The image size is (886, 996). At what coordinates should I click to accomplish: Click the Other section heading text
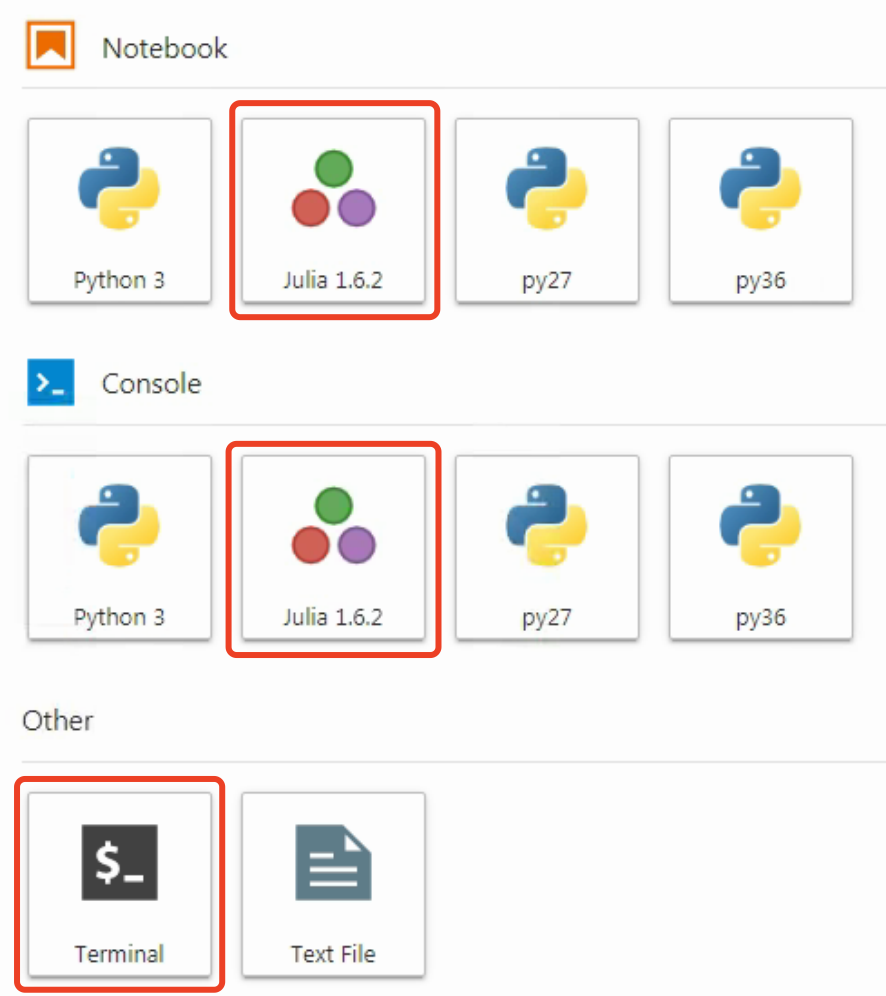pyautogui.click(x=58, y=721)
